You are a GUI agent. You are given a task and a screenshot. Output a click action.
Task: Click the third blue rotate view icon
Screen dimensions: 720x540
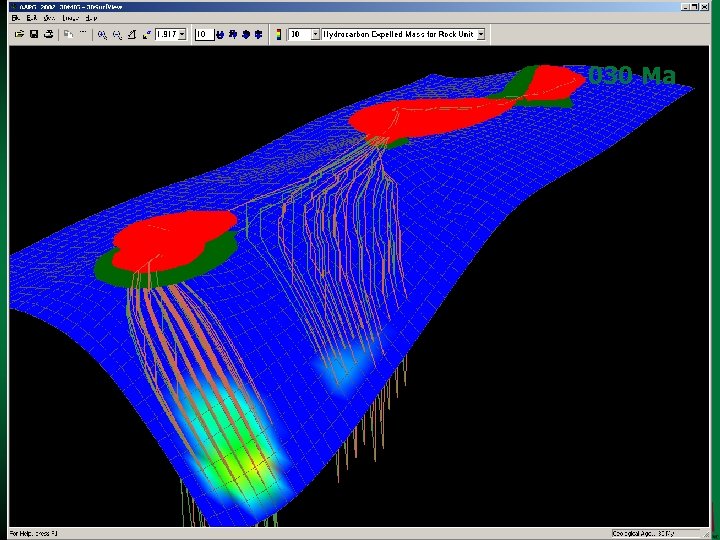[x=246, y=34]
